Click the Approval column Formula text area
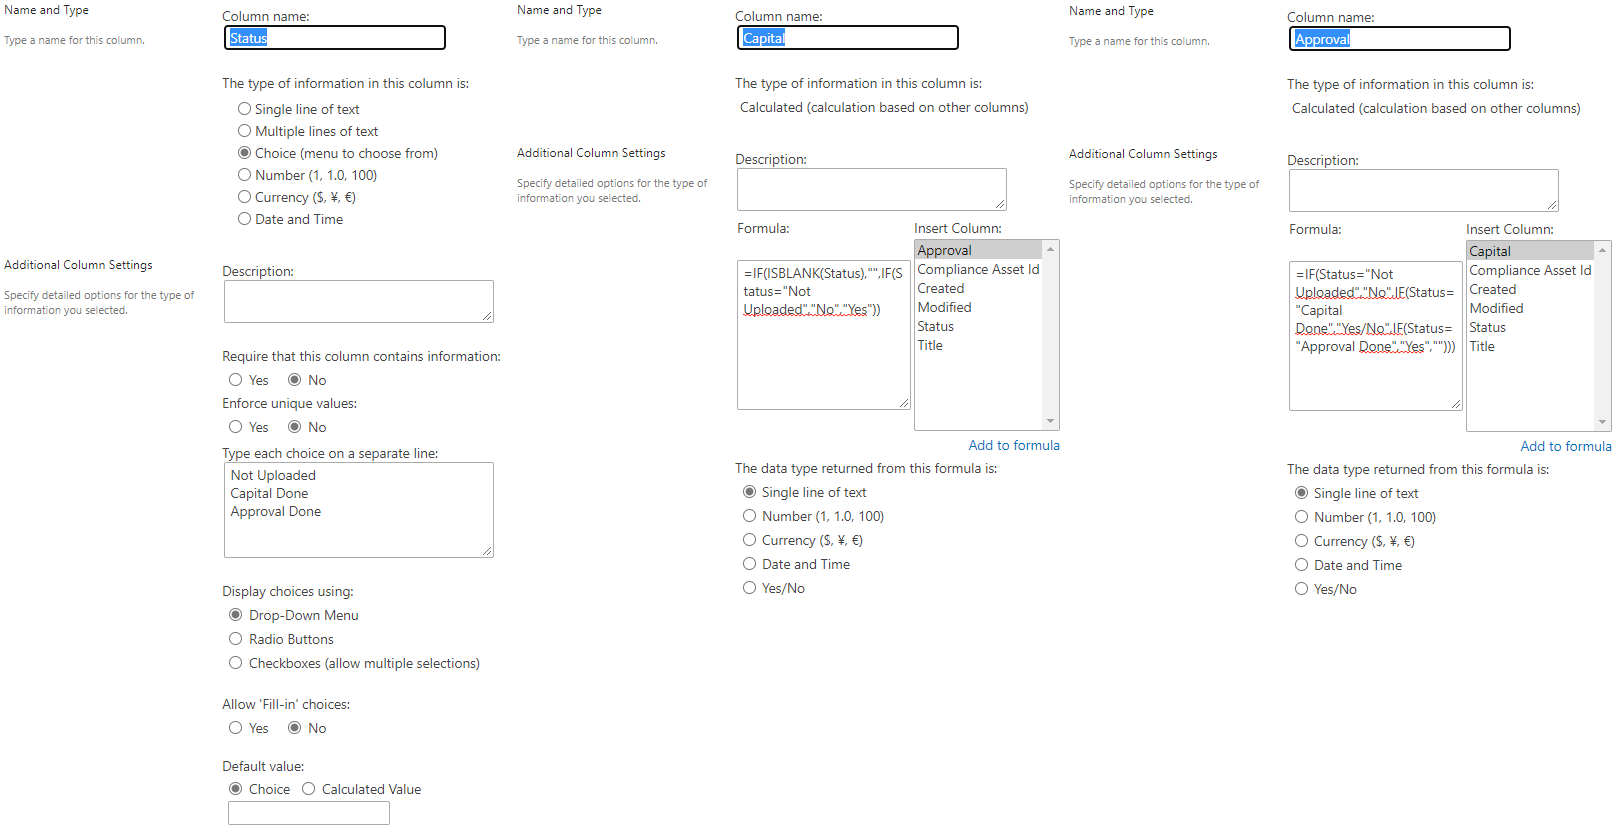This screenshot has width=1619, height=835. [x=1376, y=336]
